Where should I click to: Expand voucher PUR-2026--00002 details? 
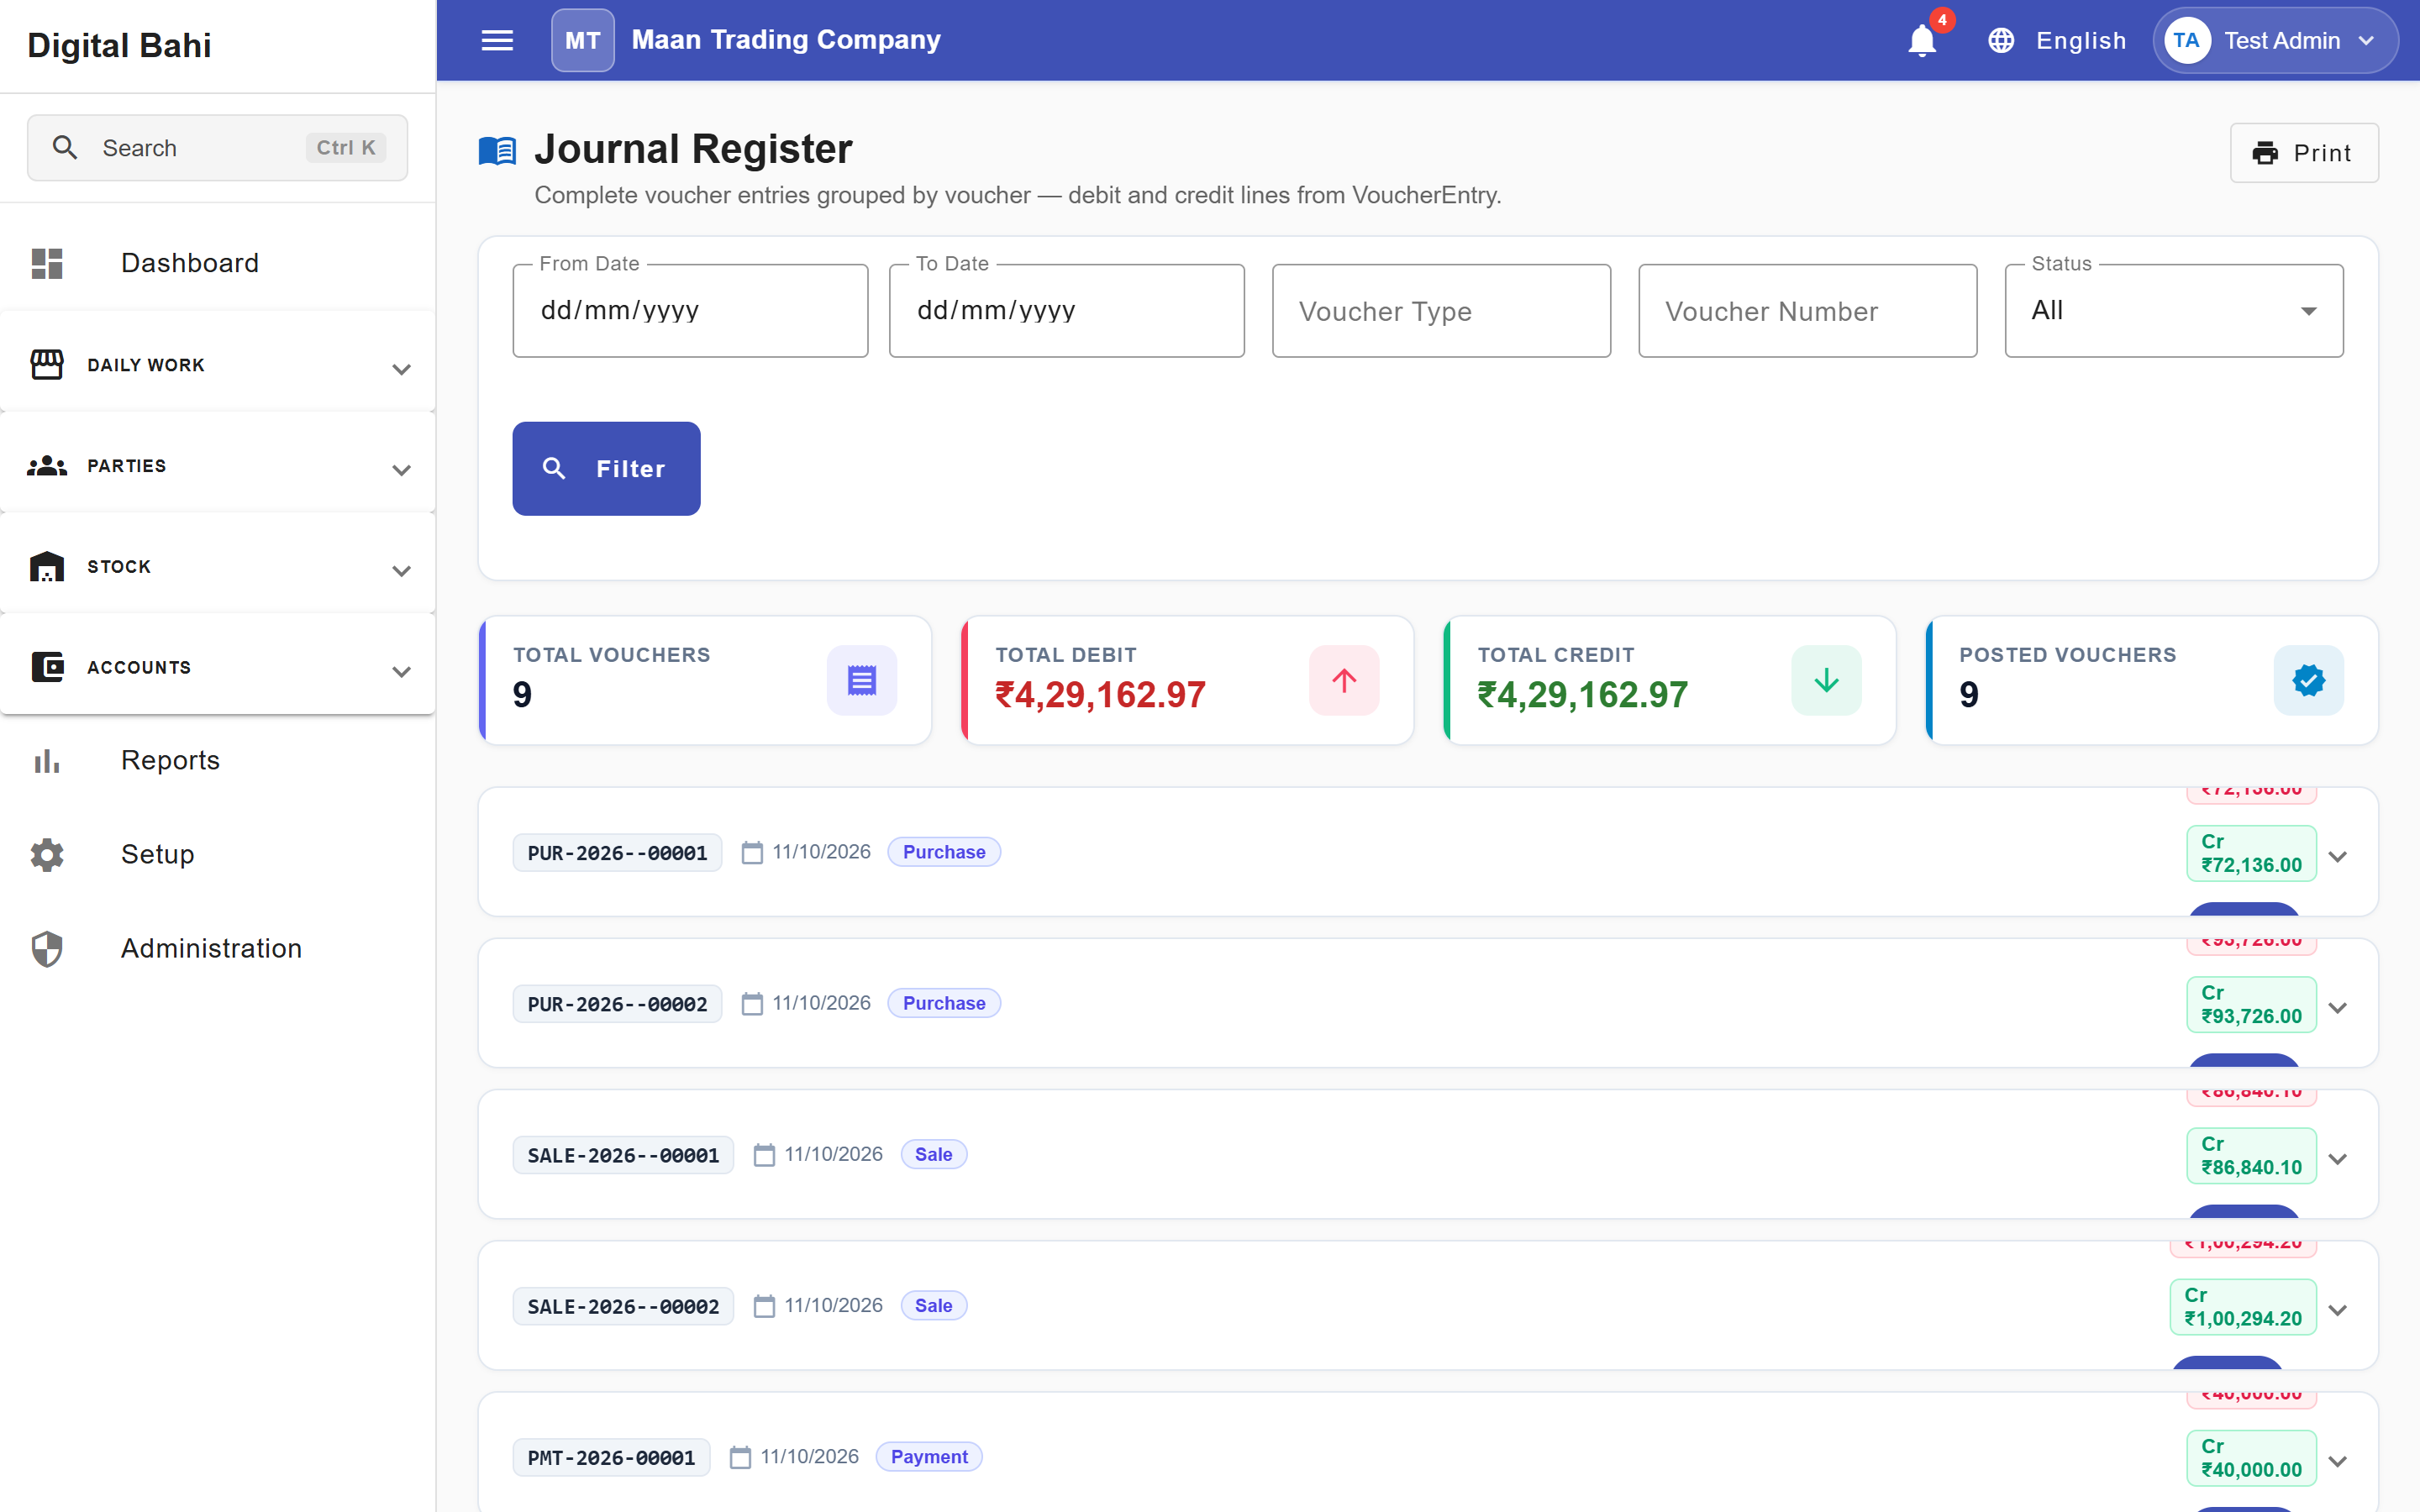click(x=2337, y=1008)
